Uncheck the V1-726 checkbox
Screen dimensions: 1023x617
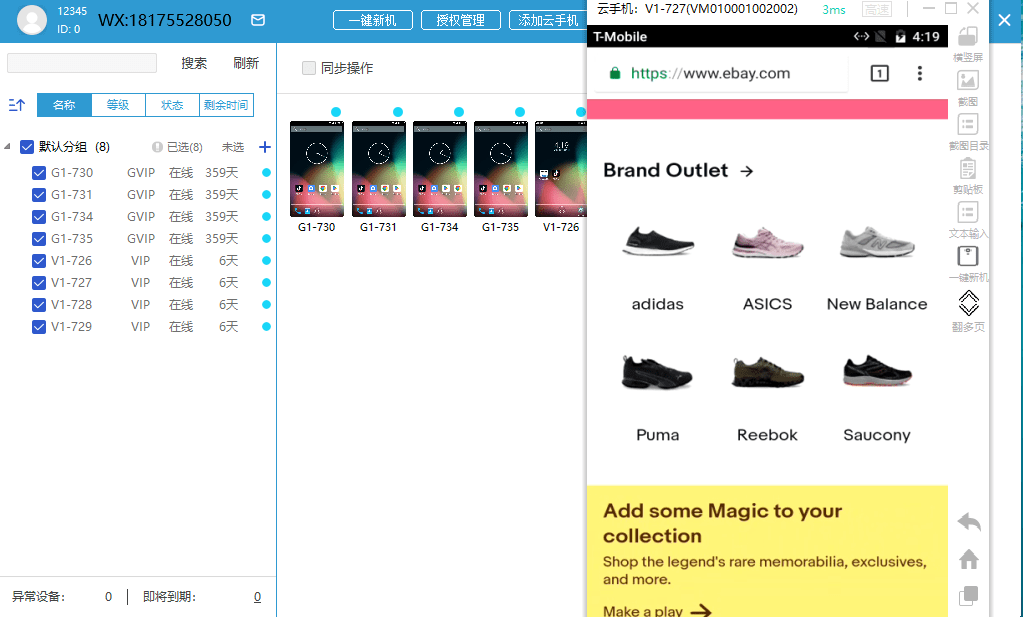click(x=38, y=261)
